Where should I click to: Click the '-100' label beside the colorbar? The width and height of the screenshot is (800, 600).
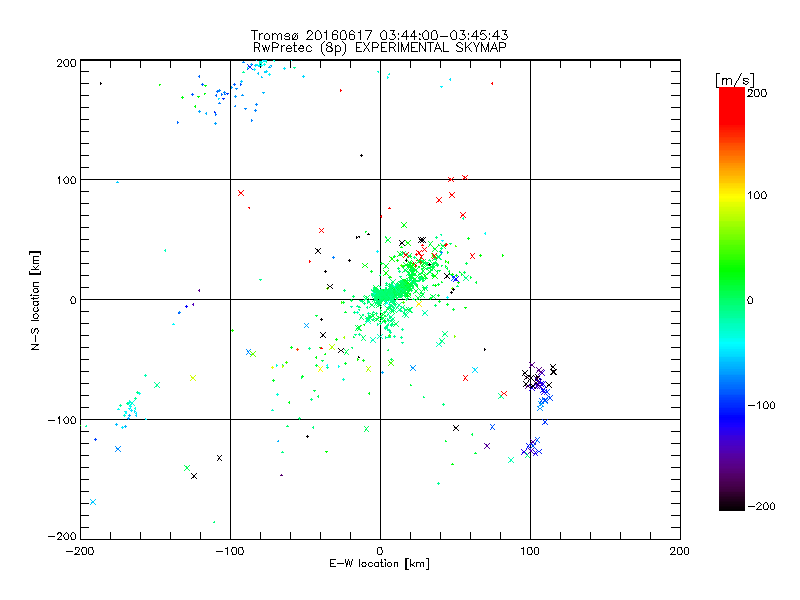762,406
